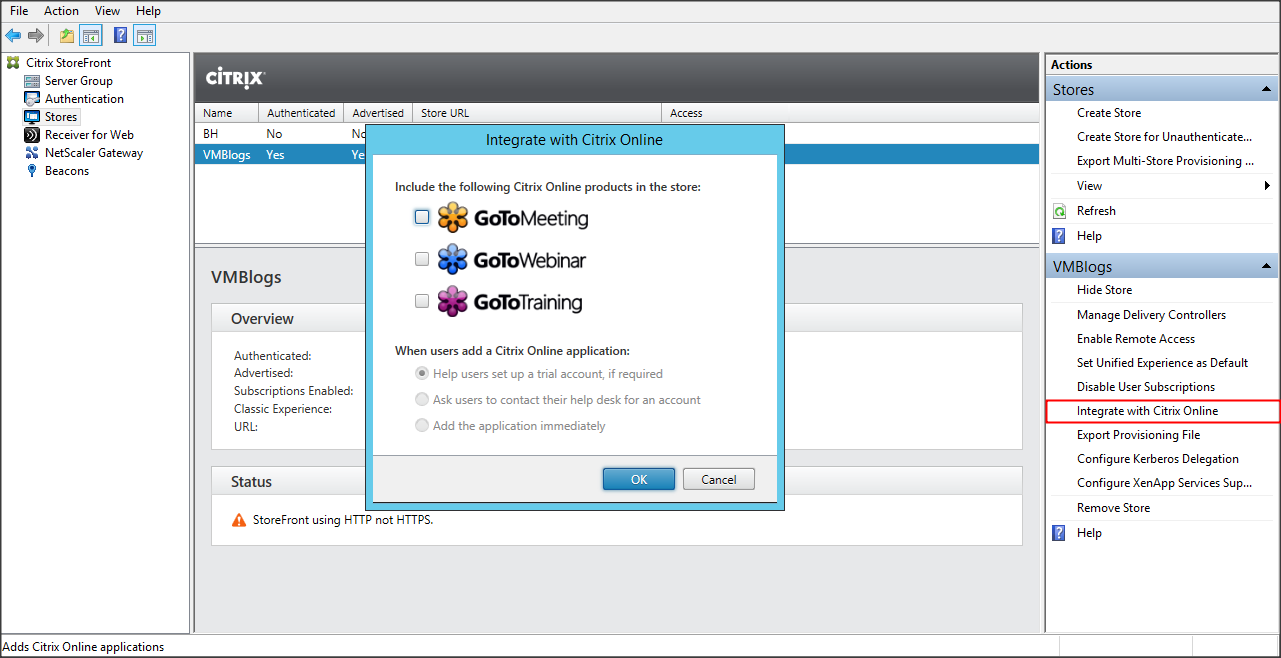This screenshot has height=658, width=1281.
Task: Click the toolbar Help question mark icon
Action: pyautogui.click(x=120, y=36)
